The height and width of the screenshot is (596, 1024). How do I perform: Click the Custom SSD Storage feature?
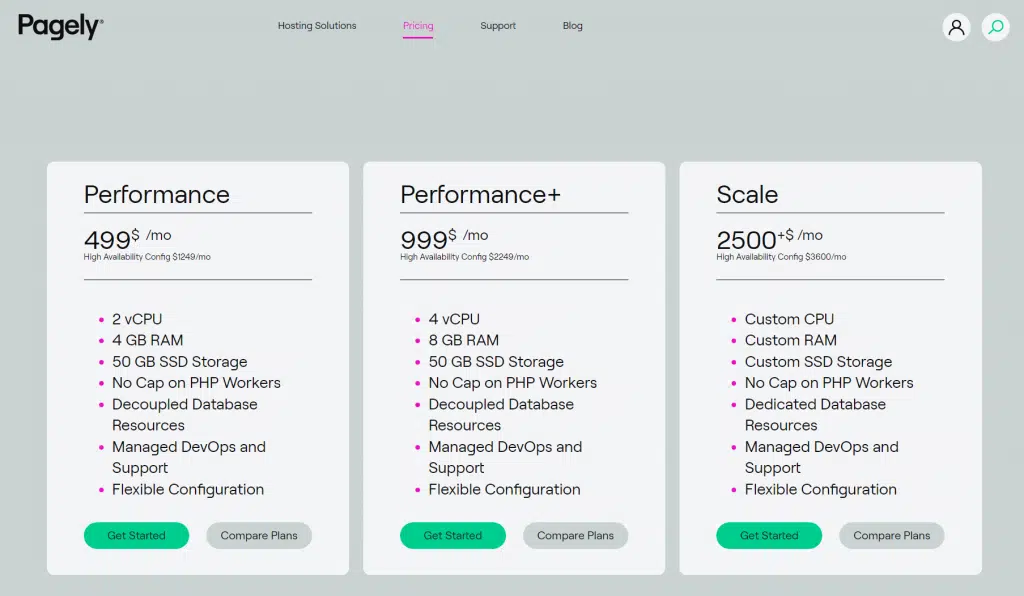point(818,362)
